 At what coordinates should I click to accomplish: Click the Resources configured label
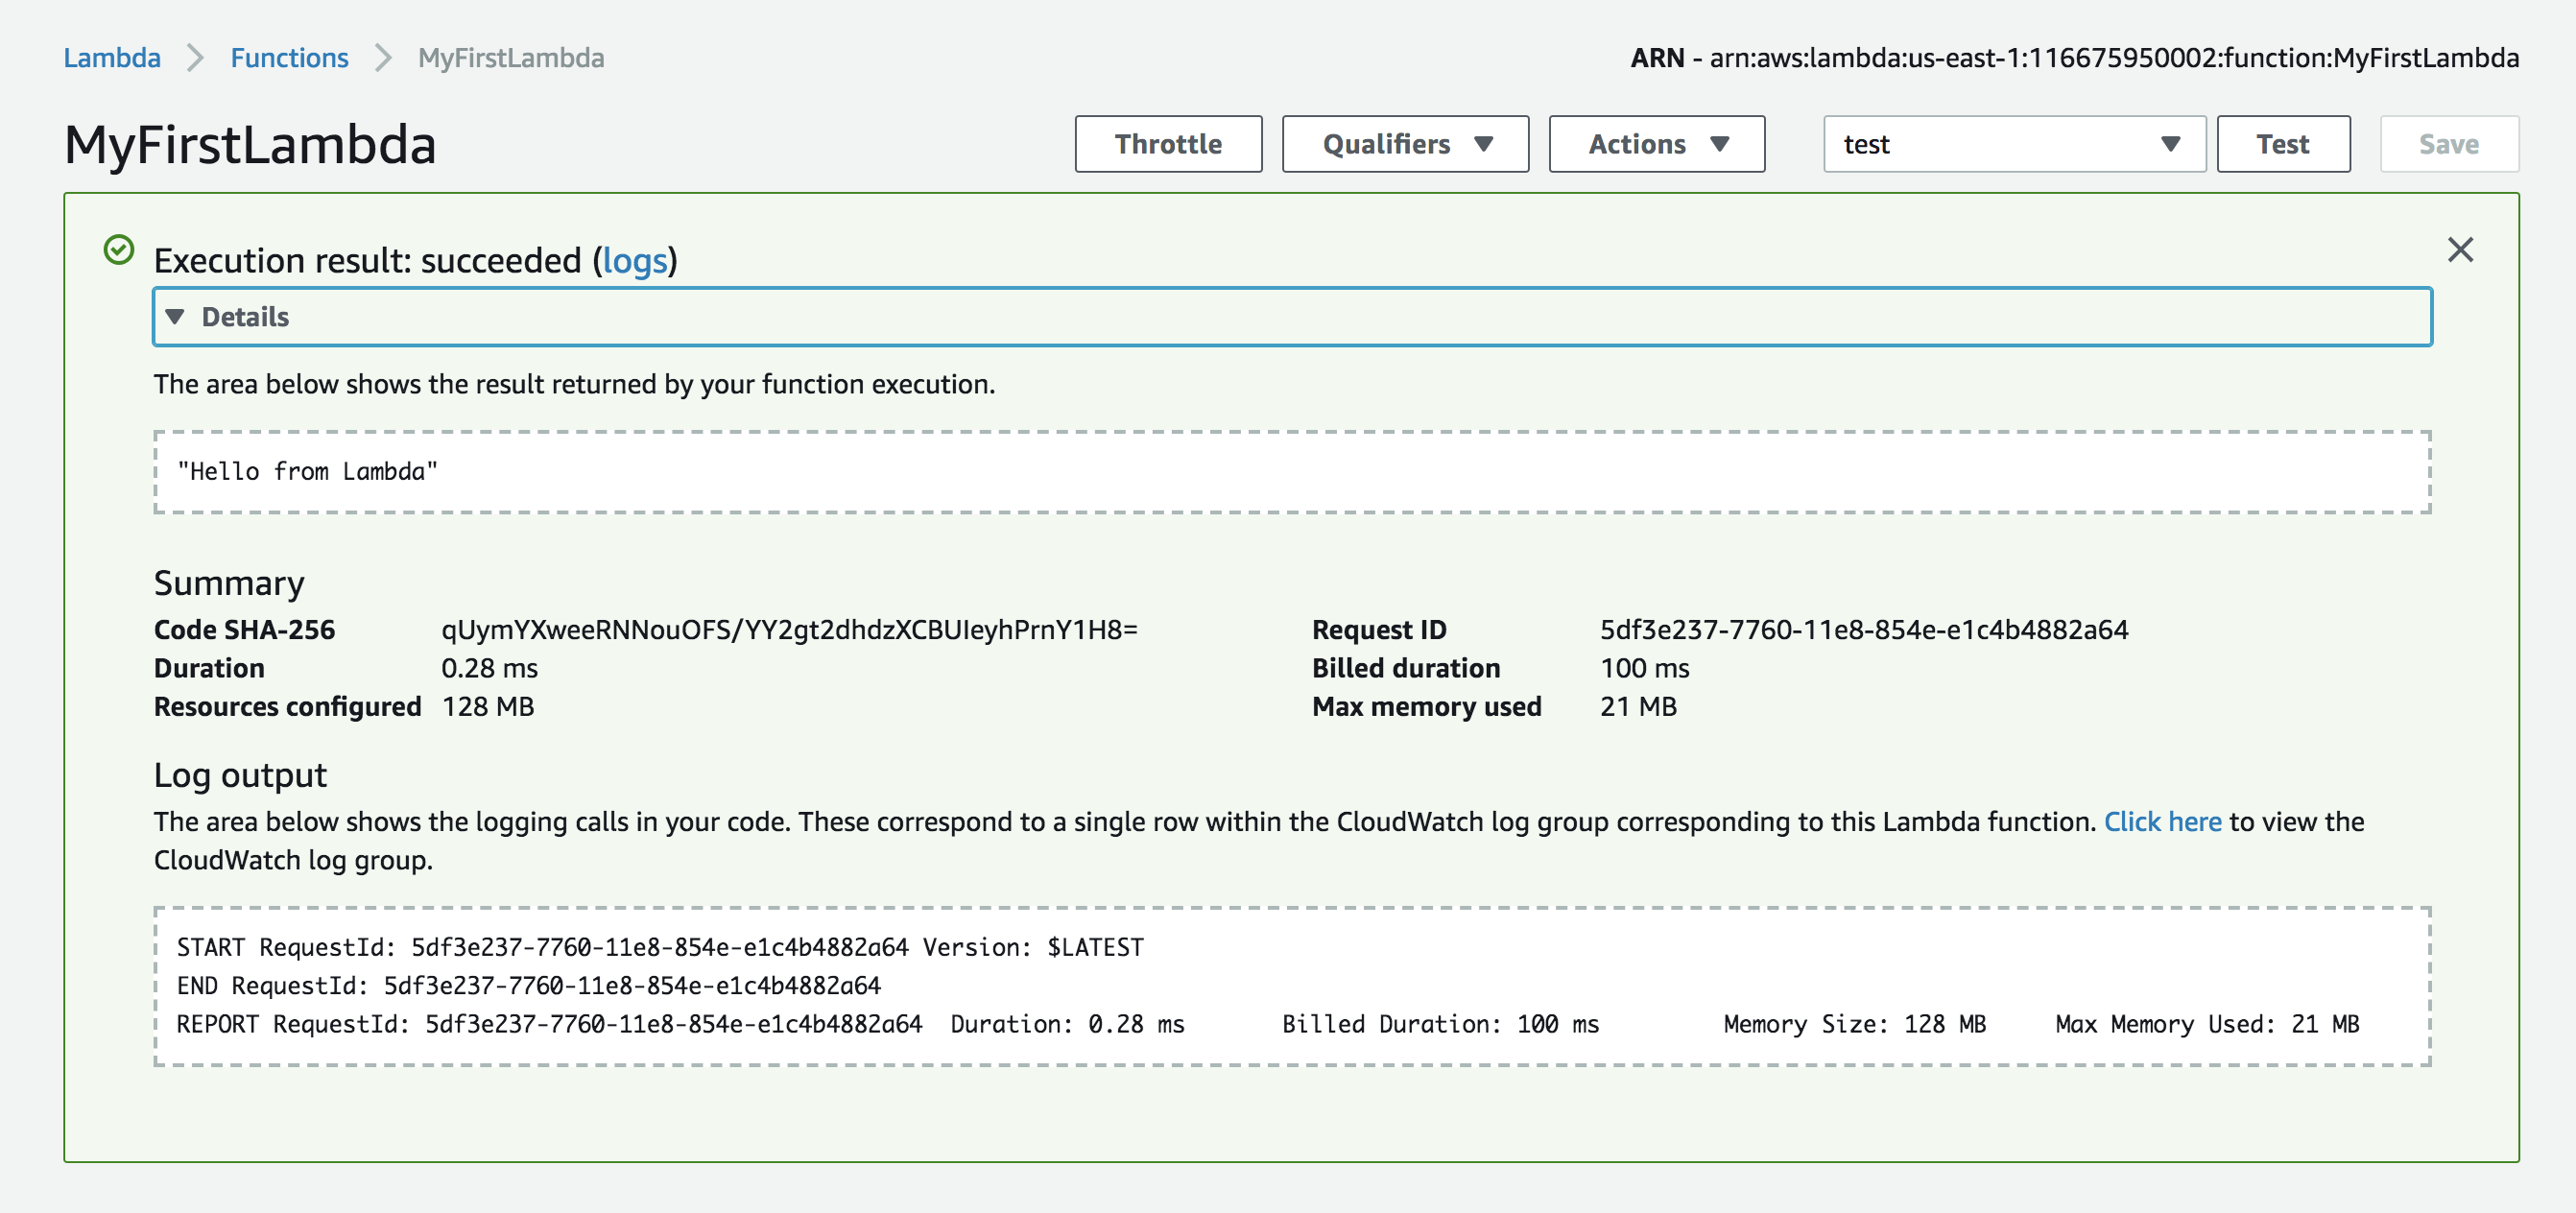pyautogui.click(x=287, y=707)
